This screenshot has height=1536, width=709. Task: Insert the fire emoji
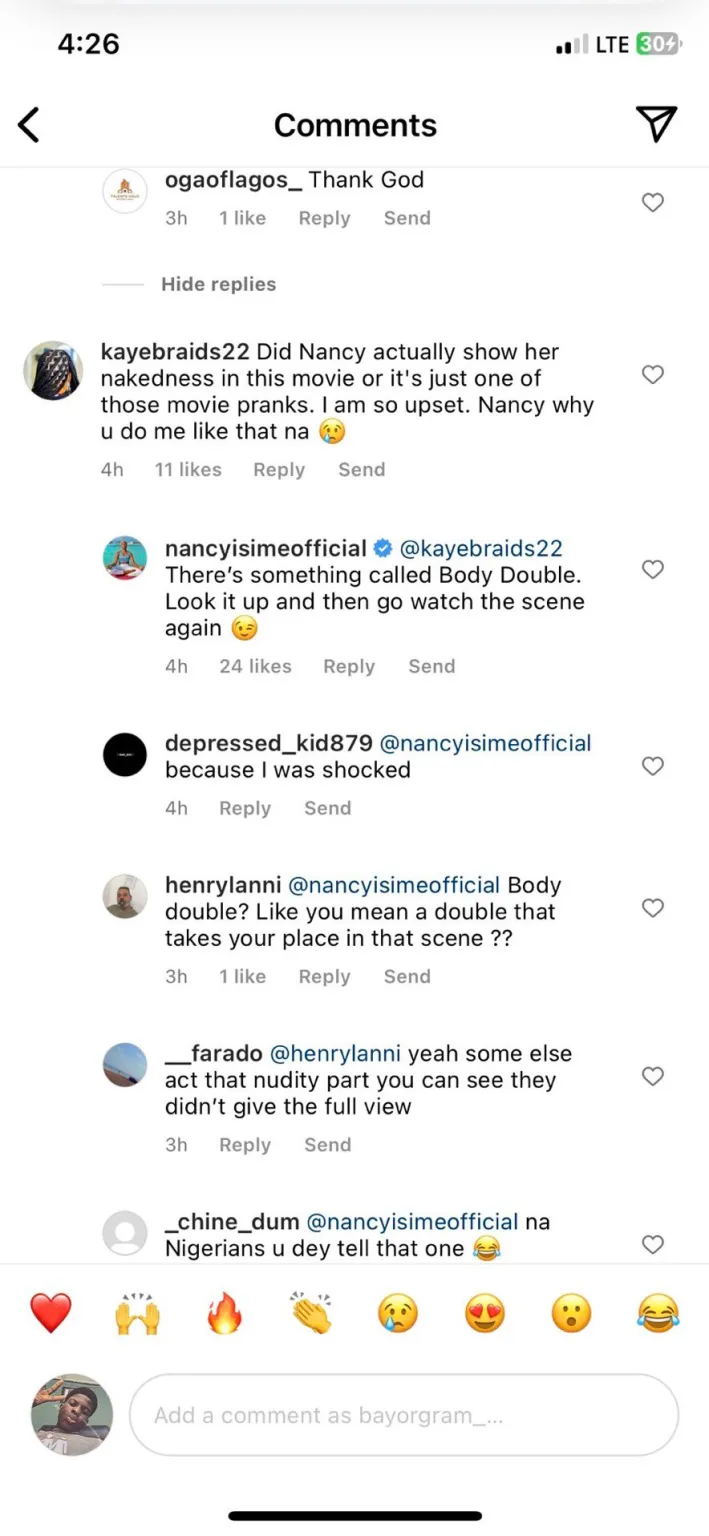pos(225,1312)
